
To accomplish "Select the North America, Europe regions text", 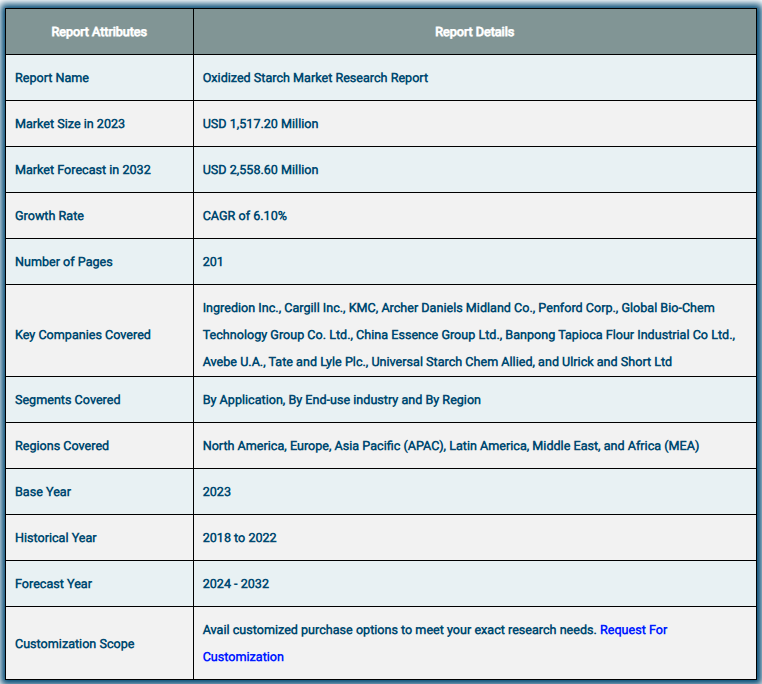I will tap(451, 446).
